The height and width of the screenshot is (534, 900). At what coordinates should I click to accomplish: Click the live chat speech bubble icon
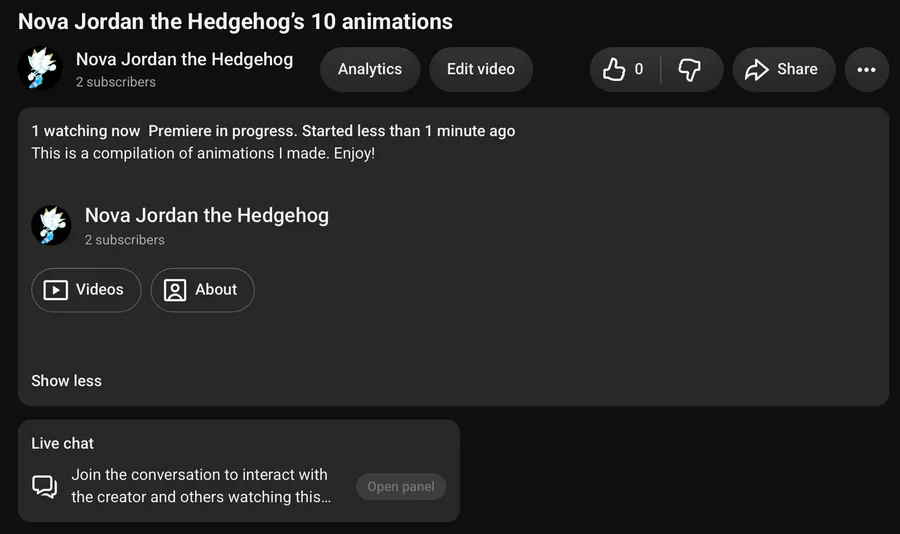[x=44, y=486]
